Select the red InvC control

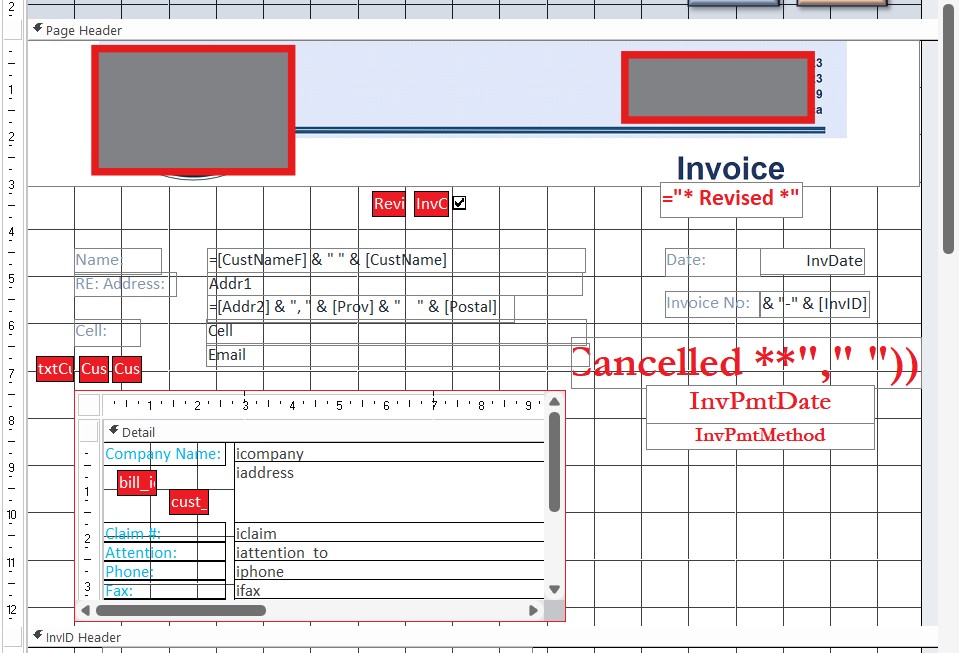click(x=431, y=203)
